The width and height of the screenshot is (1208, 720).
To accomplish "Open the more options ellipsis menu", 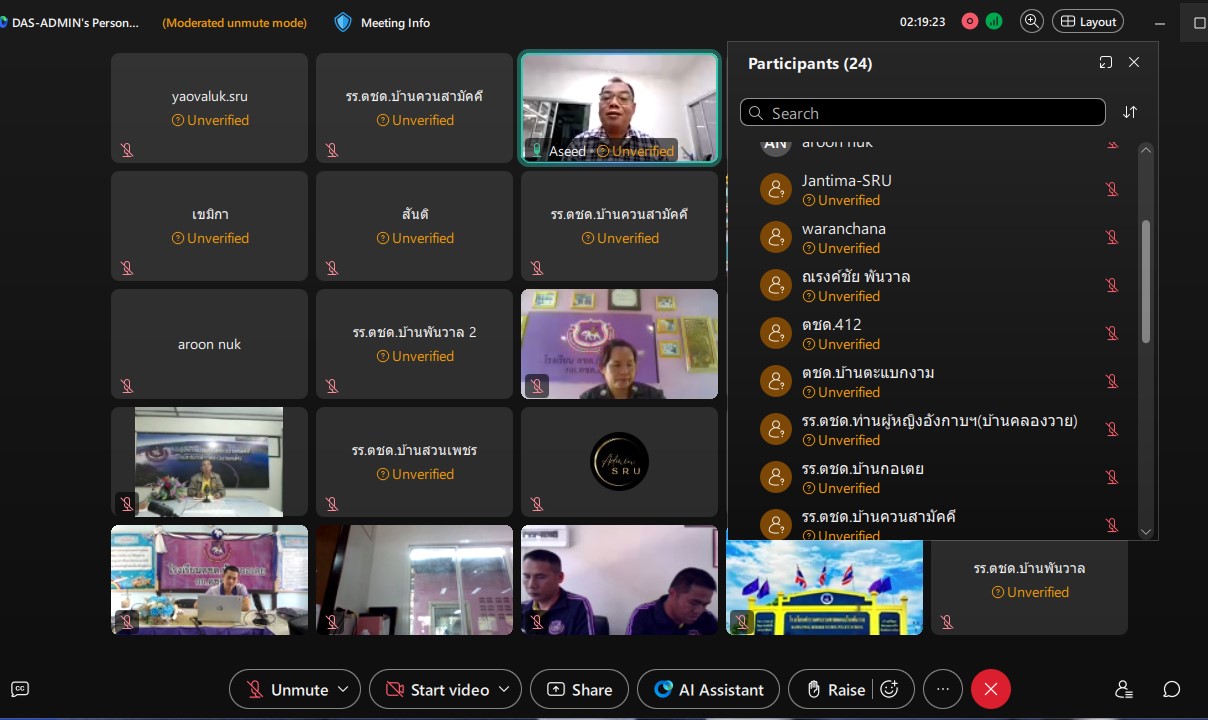I will pos(942,689).
